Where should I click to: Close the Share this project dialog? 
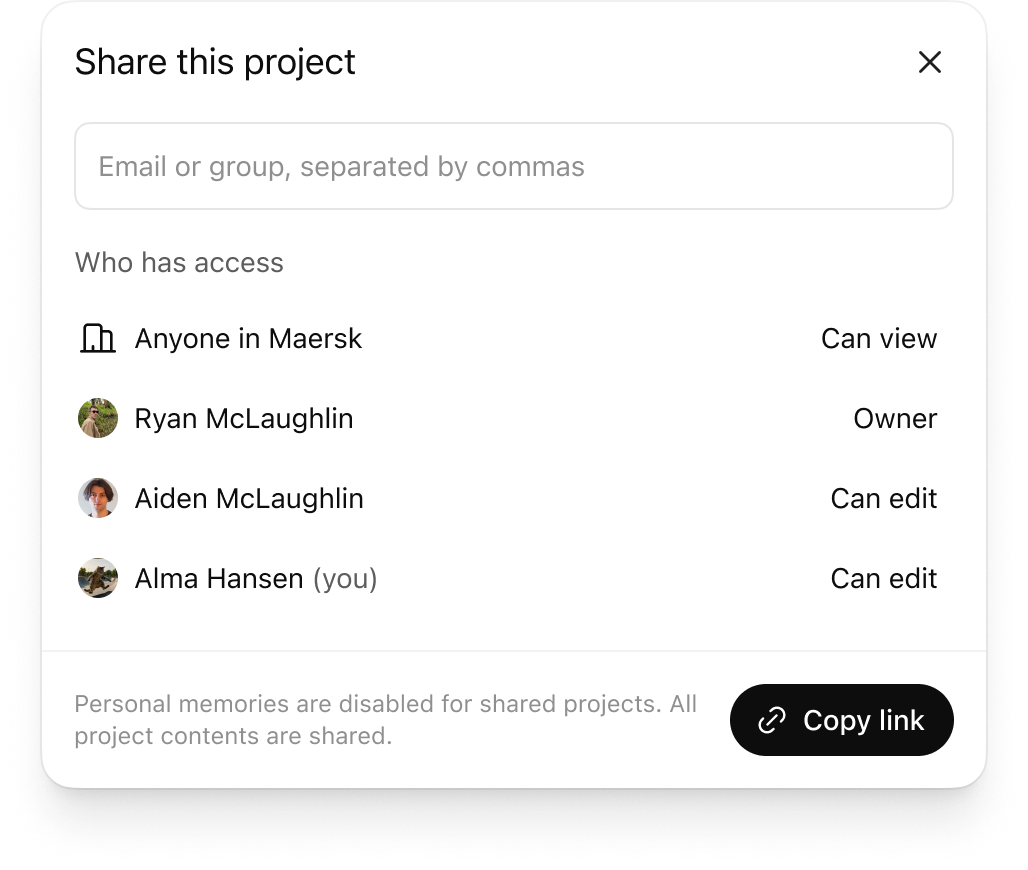tap(930, 62)
